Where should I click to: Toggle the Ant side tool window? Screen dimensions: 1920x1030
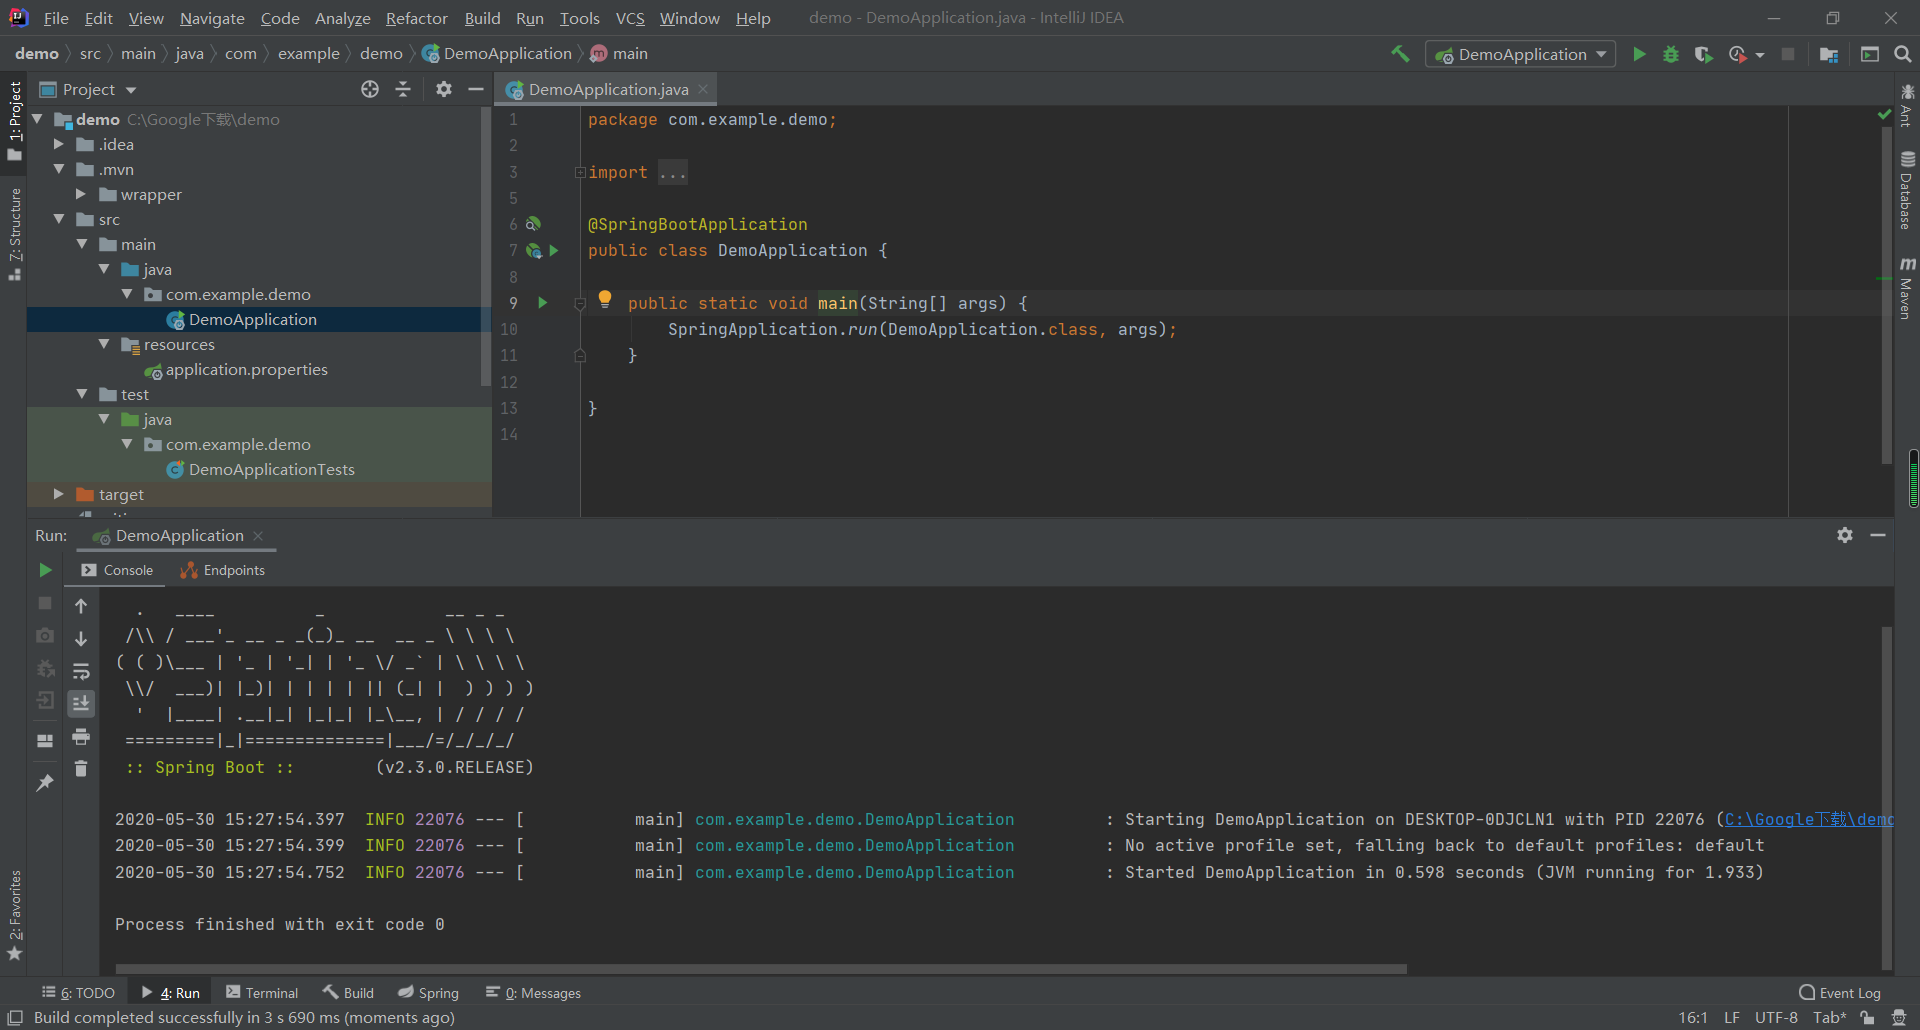coord(1907,105)
